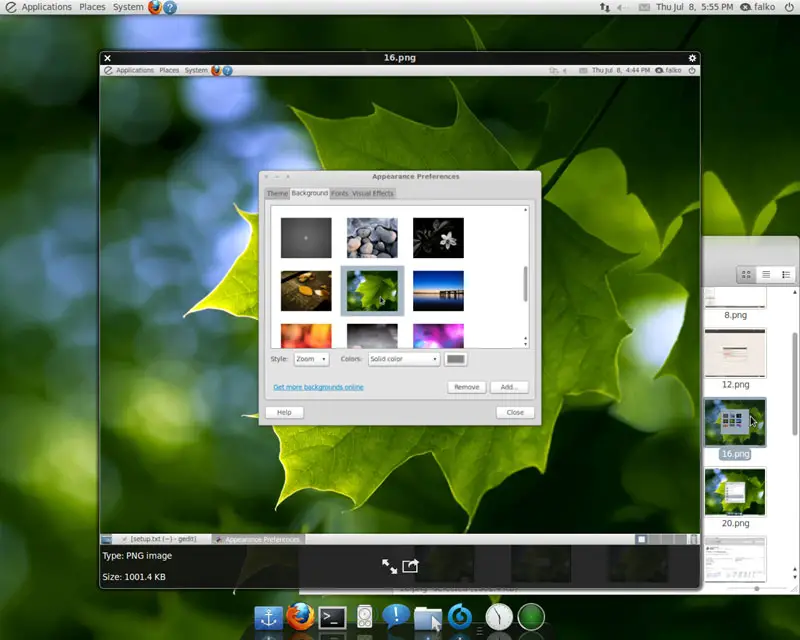Click the anchor icon in the dock
800x640 pixels.
click(267, 617)
